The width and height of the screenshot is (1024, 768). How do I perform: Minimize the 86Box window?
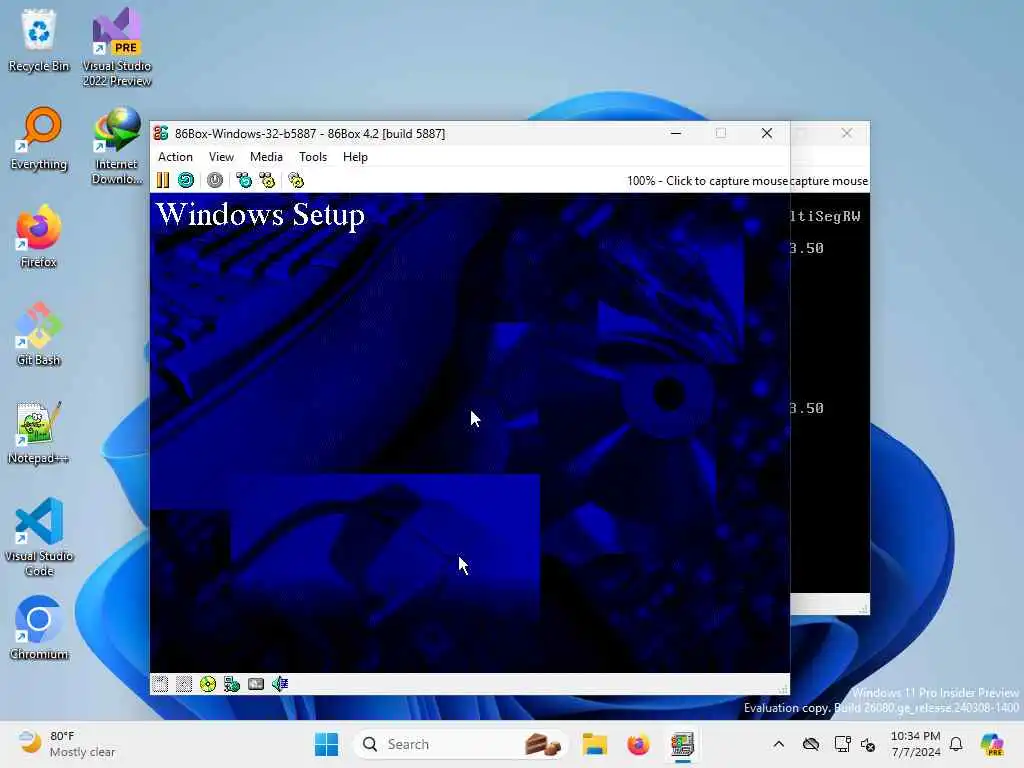tap(676, 133)
